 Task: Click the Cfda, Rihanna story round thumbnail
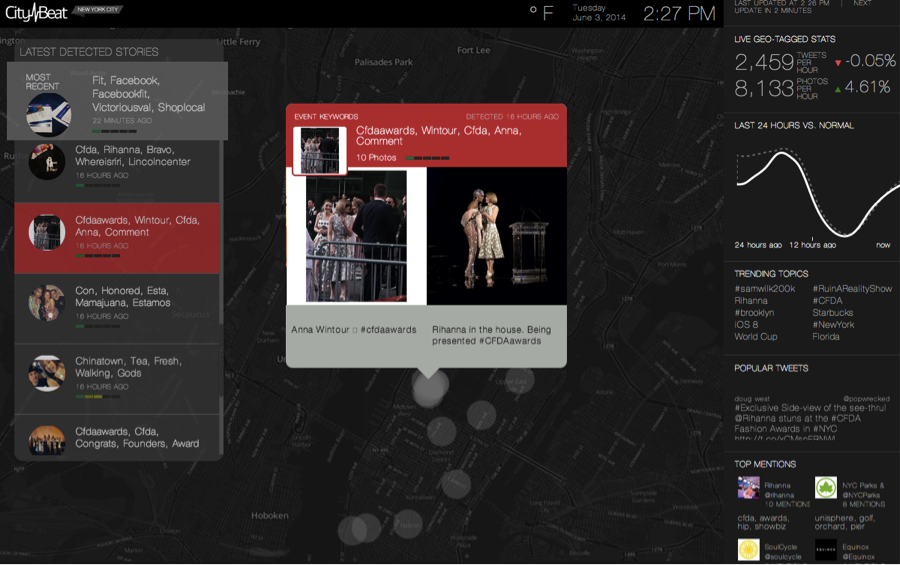click(x=47, y=162)
